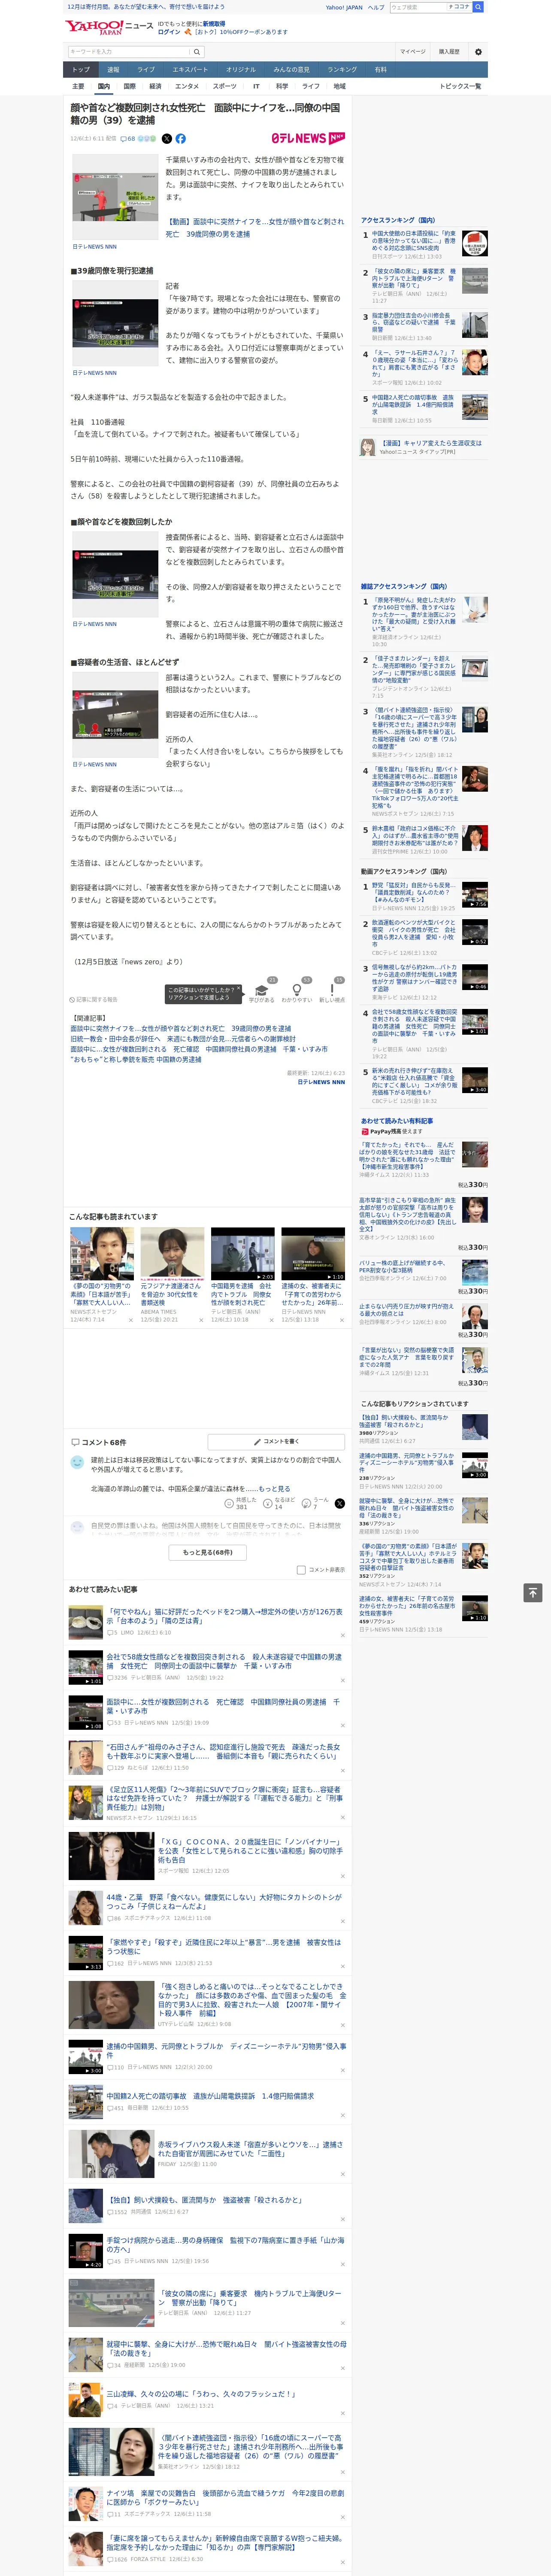Click the keyword search magnifier icon
The image size is (551, 2576).
pos(197,51)
